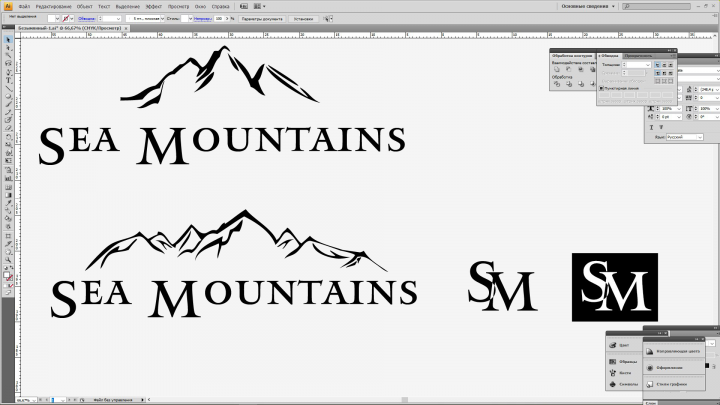Select the Pencil tool
Viewport: 720px width, 405px height.
click(x=8, y=112)
